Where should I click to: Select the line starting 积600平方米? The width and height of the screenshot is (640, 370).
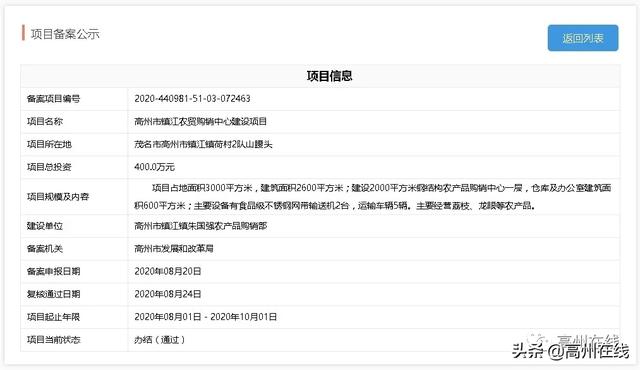coord(335,206)
